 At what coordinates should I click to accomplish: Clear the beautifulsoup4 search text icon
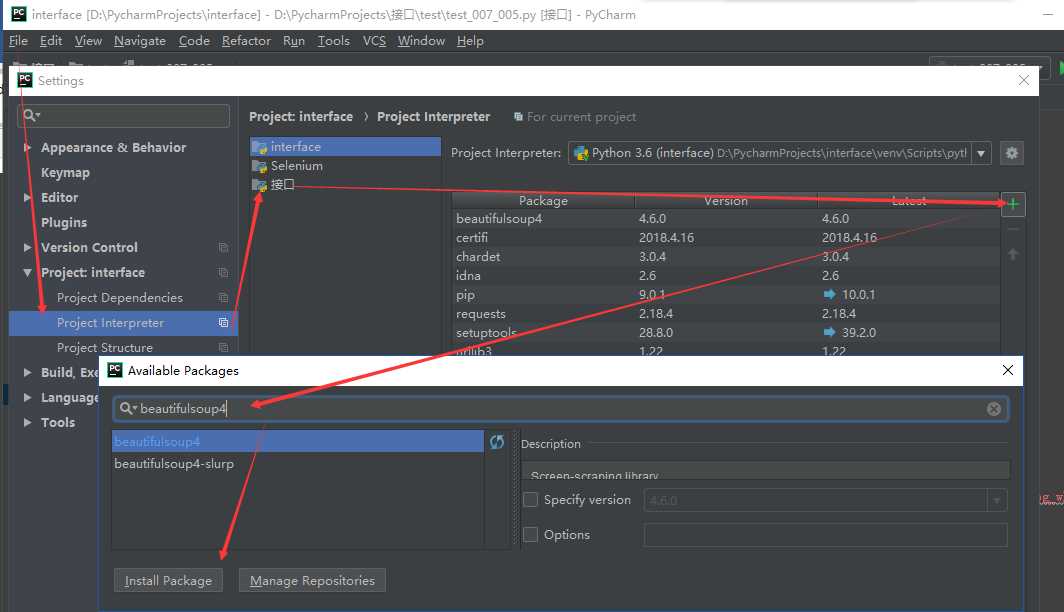click(x=993, y=408)
